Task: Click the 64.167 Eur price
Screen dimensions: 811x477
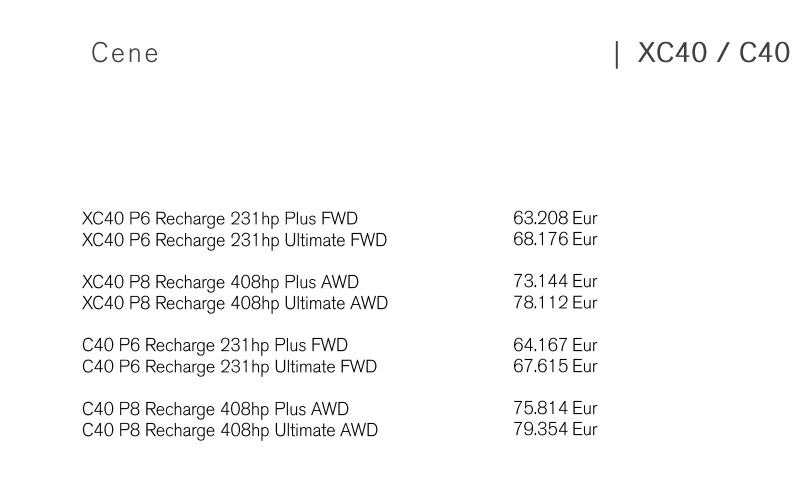Action: 555,345
